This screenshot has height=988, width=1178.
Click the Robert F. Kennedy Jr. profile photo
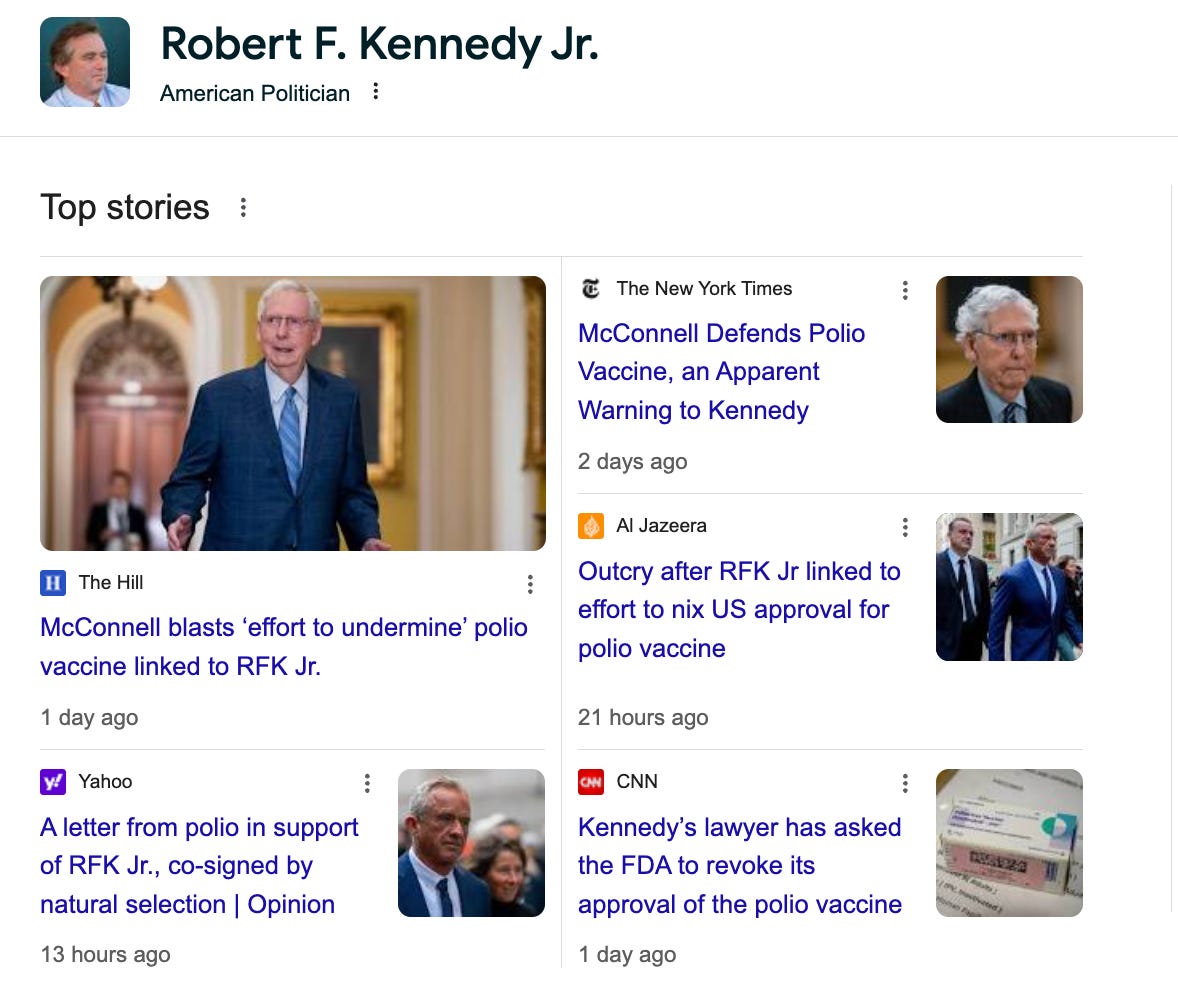[85, 62]
